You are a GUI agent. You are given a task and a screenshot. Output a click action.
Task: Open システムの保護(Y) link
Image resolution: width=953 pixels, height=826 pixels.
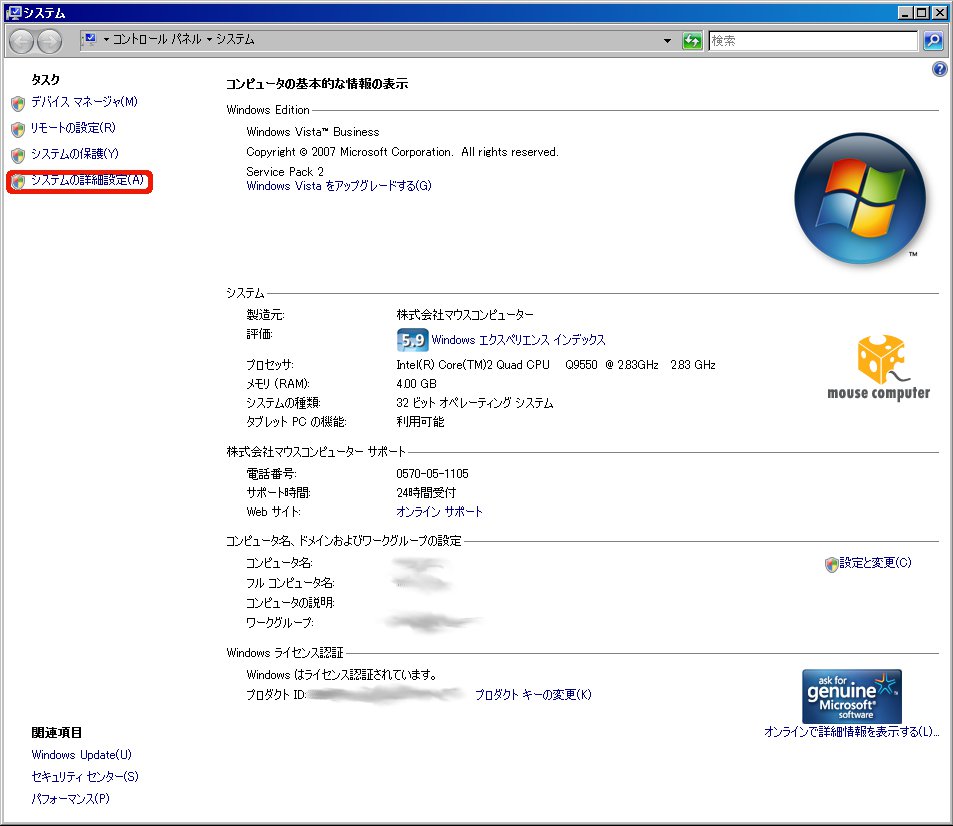[75, 154]
